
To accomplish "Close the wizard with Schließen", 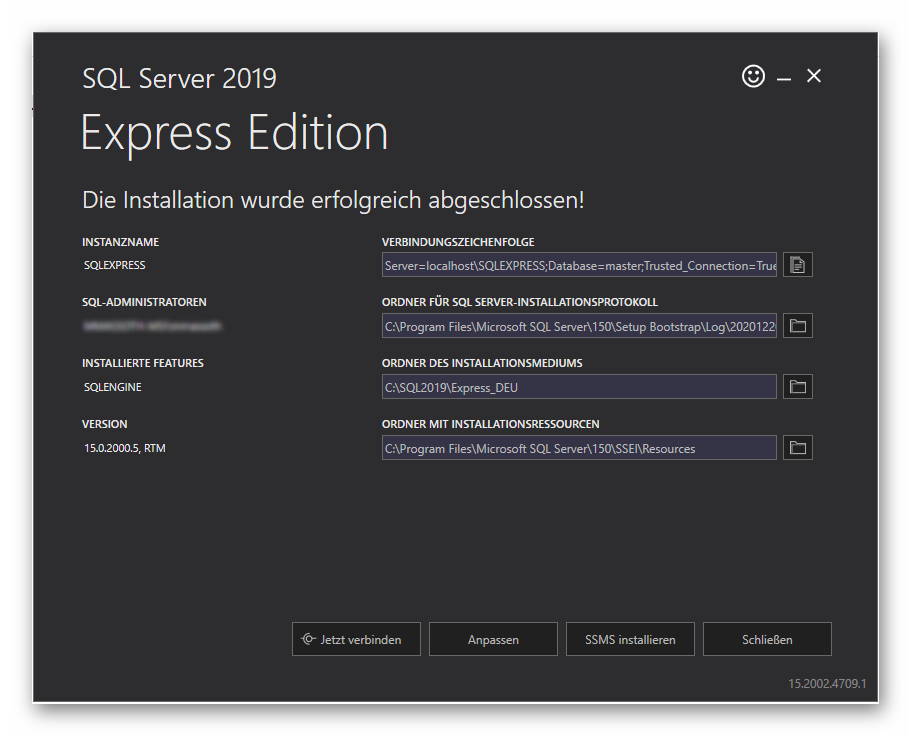I will pyautogui.click(x=767, y=639).
